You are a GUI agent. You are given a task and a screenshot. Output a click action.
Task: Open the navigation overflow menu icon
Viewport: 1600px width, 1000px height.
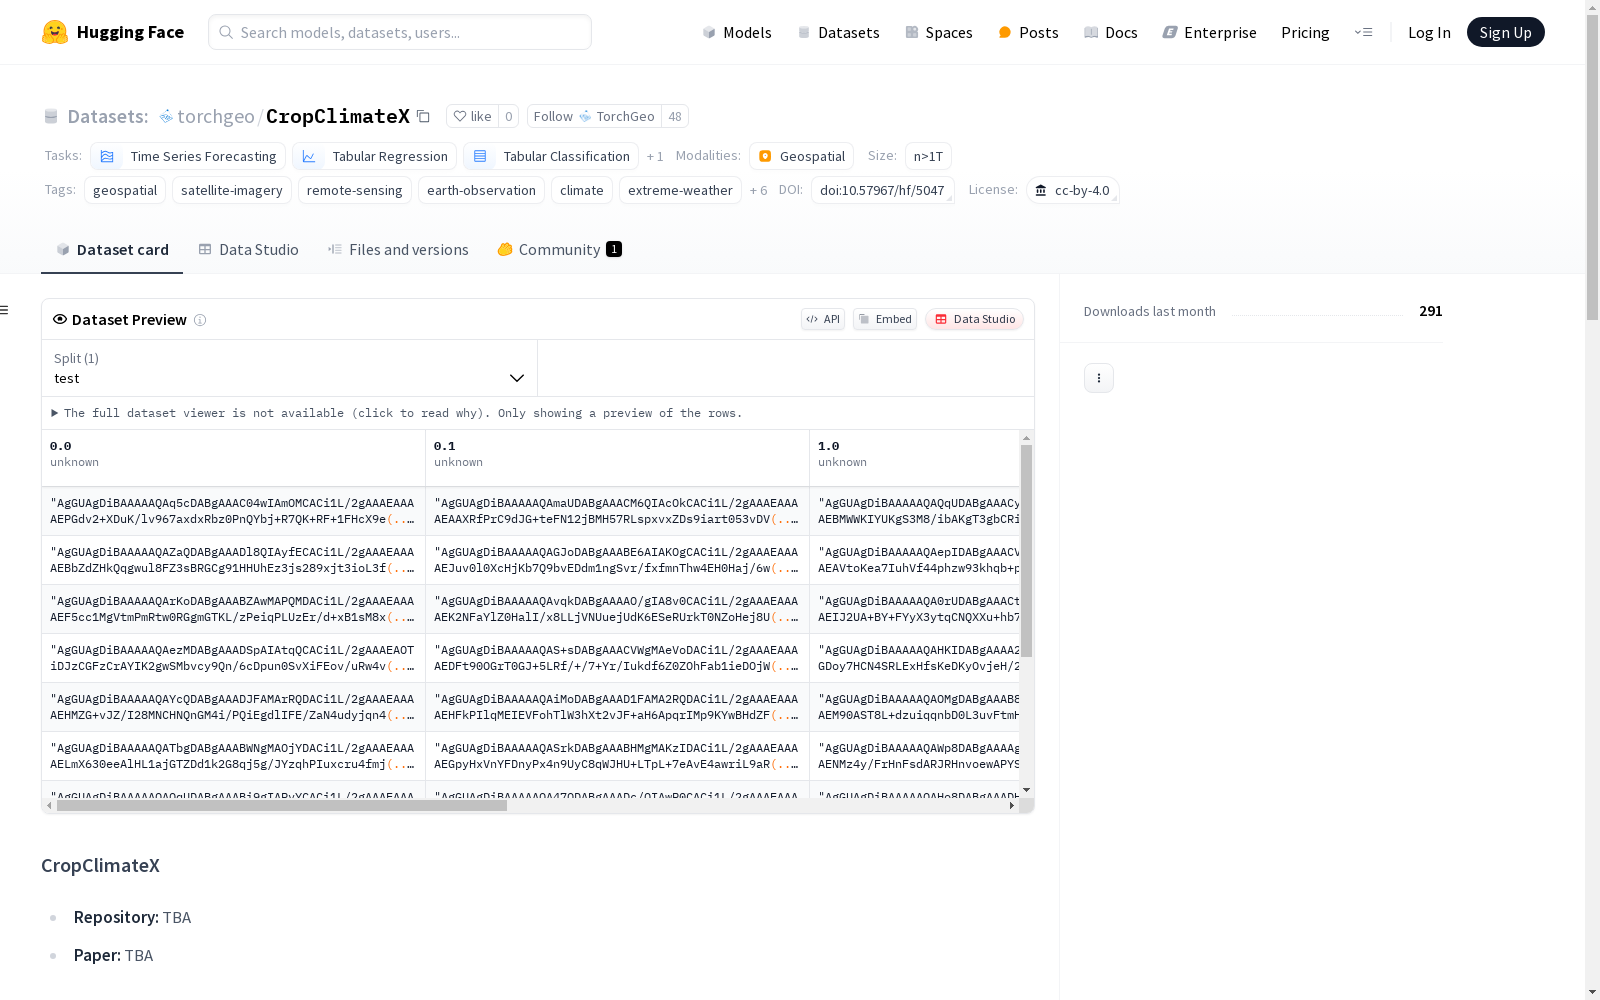click(1363, 32)
